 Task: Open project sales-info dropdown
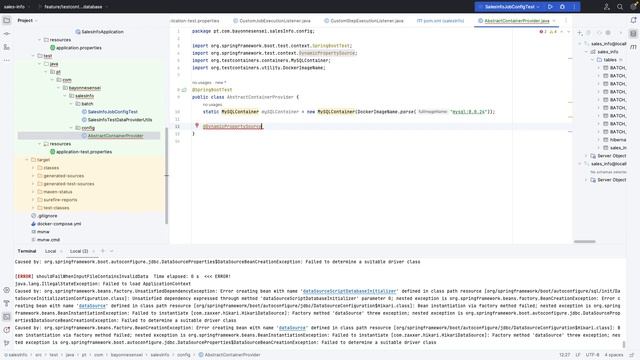tap(16, 7)
